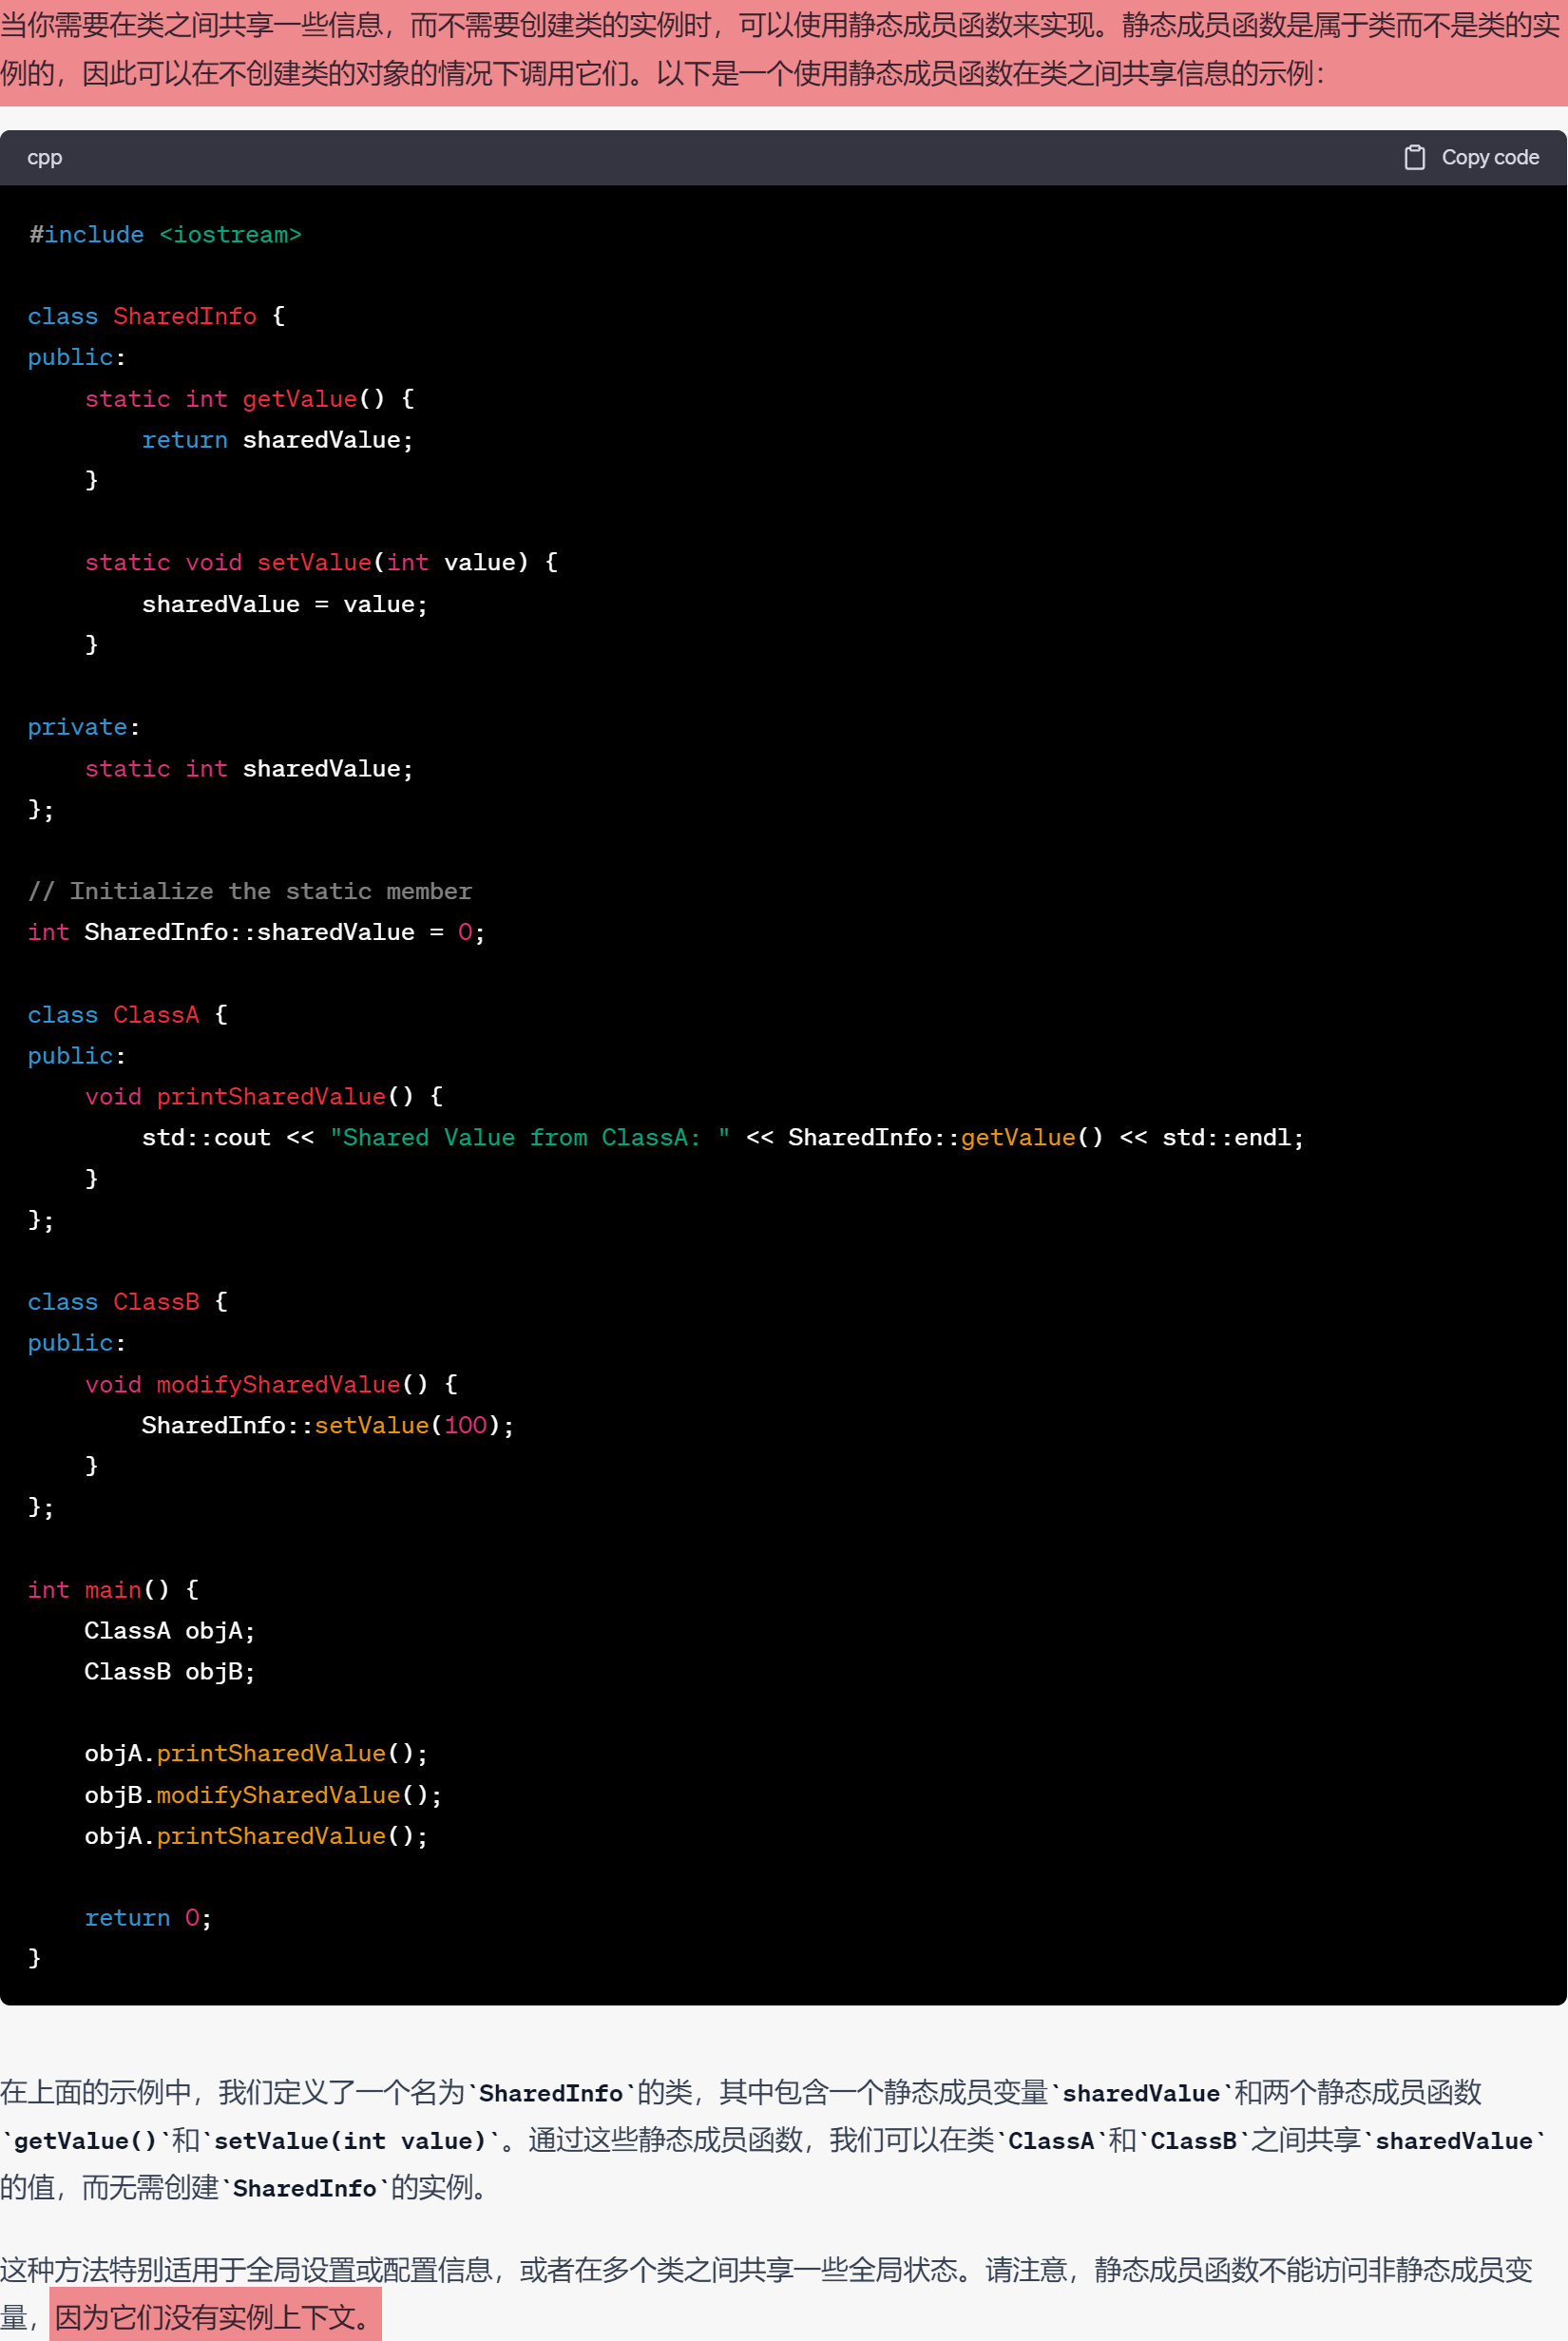This screenshot has height=2341, width=1568.
Task: Click 'return sharedValue;' line
Action: point(277,440)
